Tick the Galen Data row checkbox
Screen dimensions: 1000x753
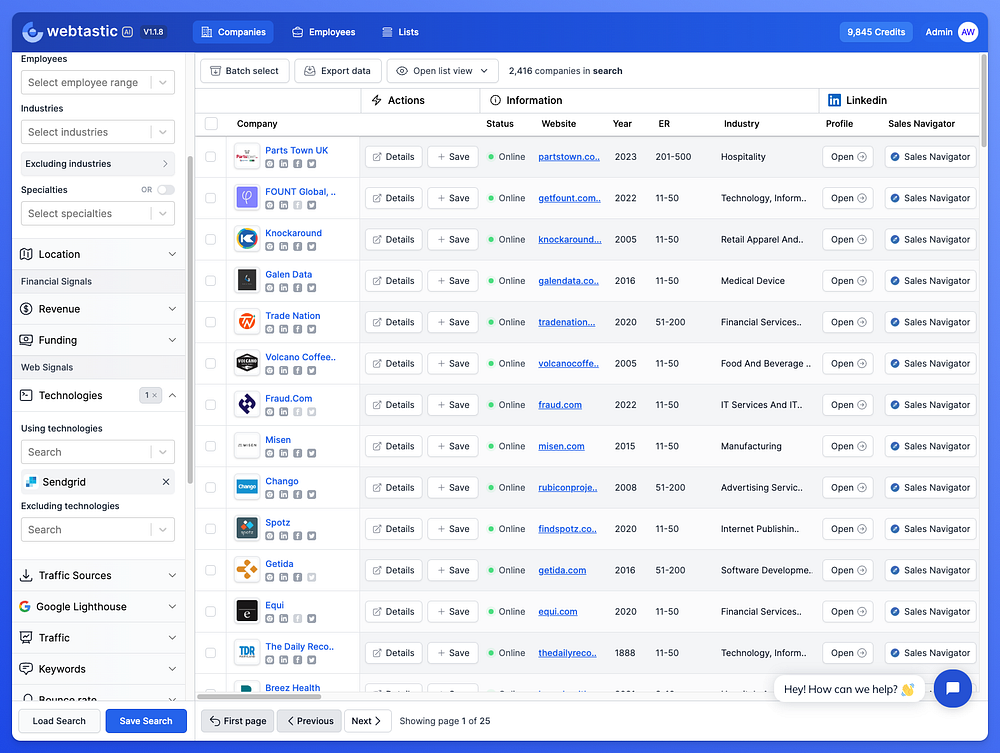(x=210, y=281)
